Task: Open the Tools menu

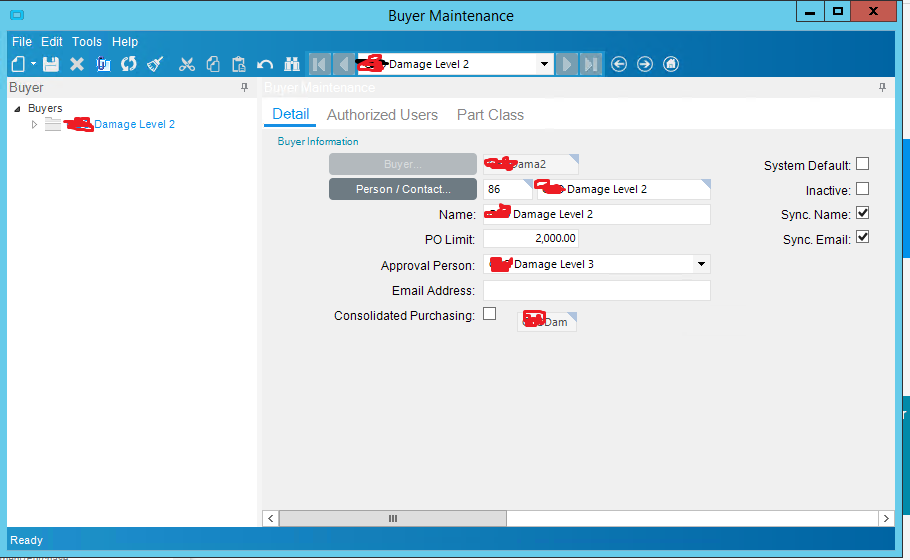Action: tap(87, 42)
